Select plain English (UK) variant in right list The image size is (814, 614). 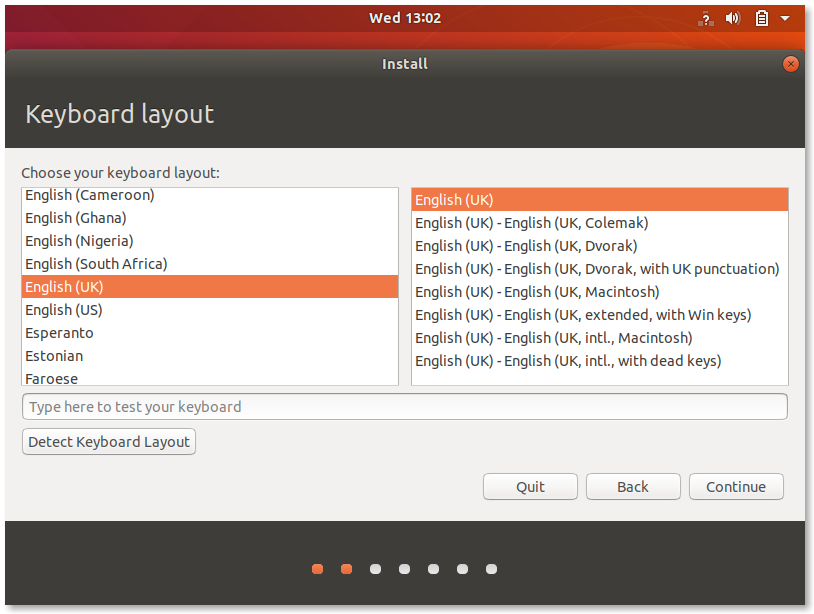pyautogui.click(x=600, y=200)
